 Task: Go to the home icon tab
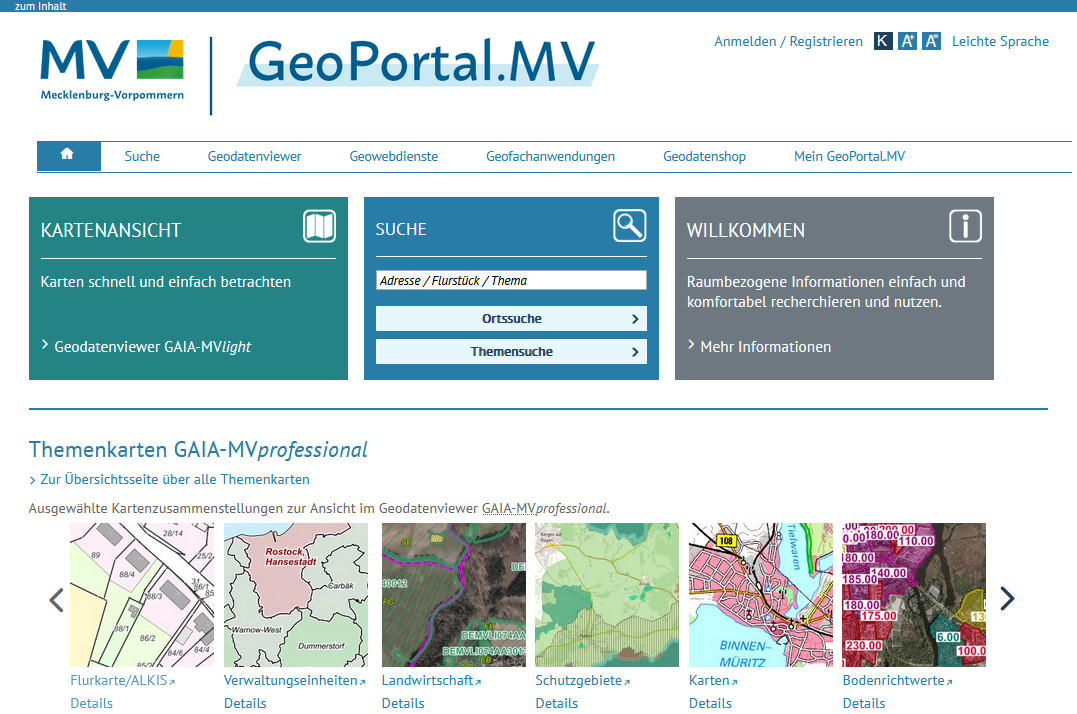tap(68, 156)
